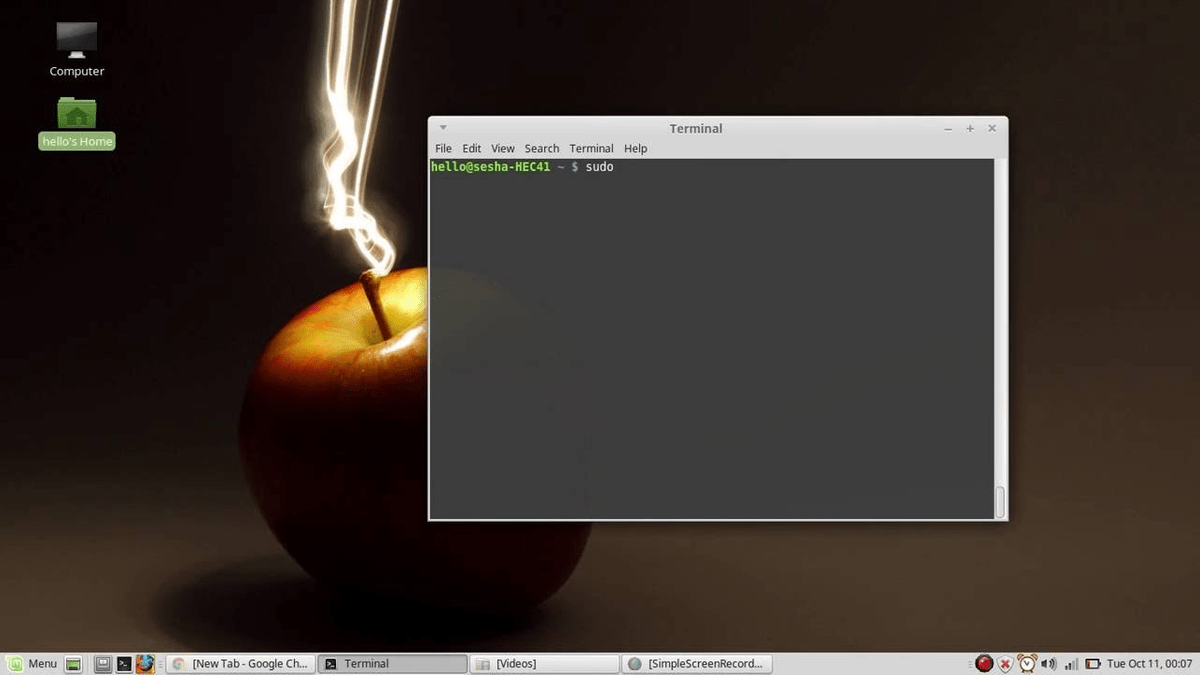Click the red recording indicator in tray
This screenshot has width=1200, height=675.
pyautogui.click(x=984, y=664)
